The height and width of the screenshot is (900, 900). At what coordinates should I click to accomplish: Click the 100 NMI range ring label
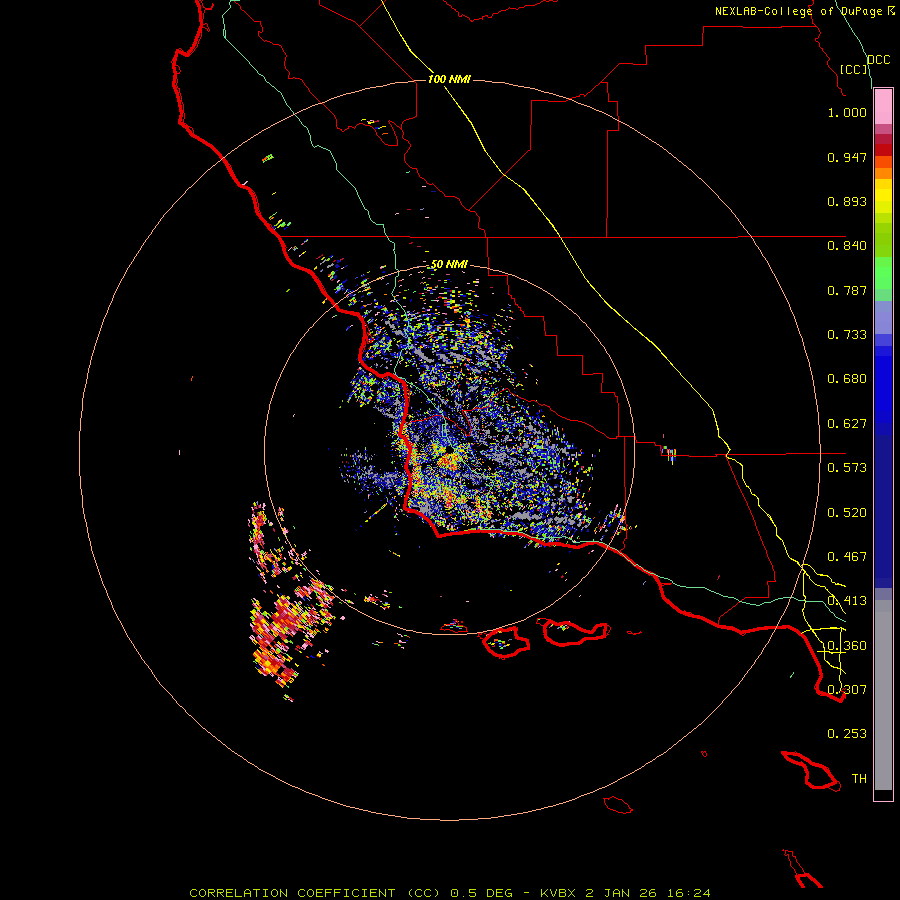click(x=449, y=79)
